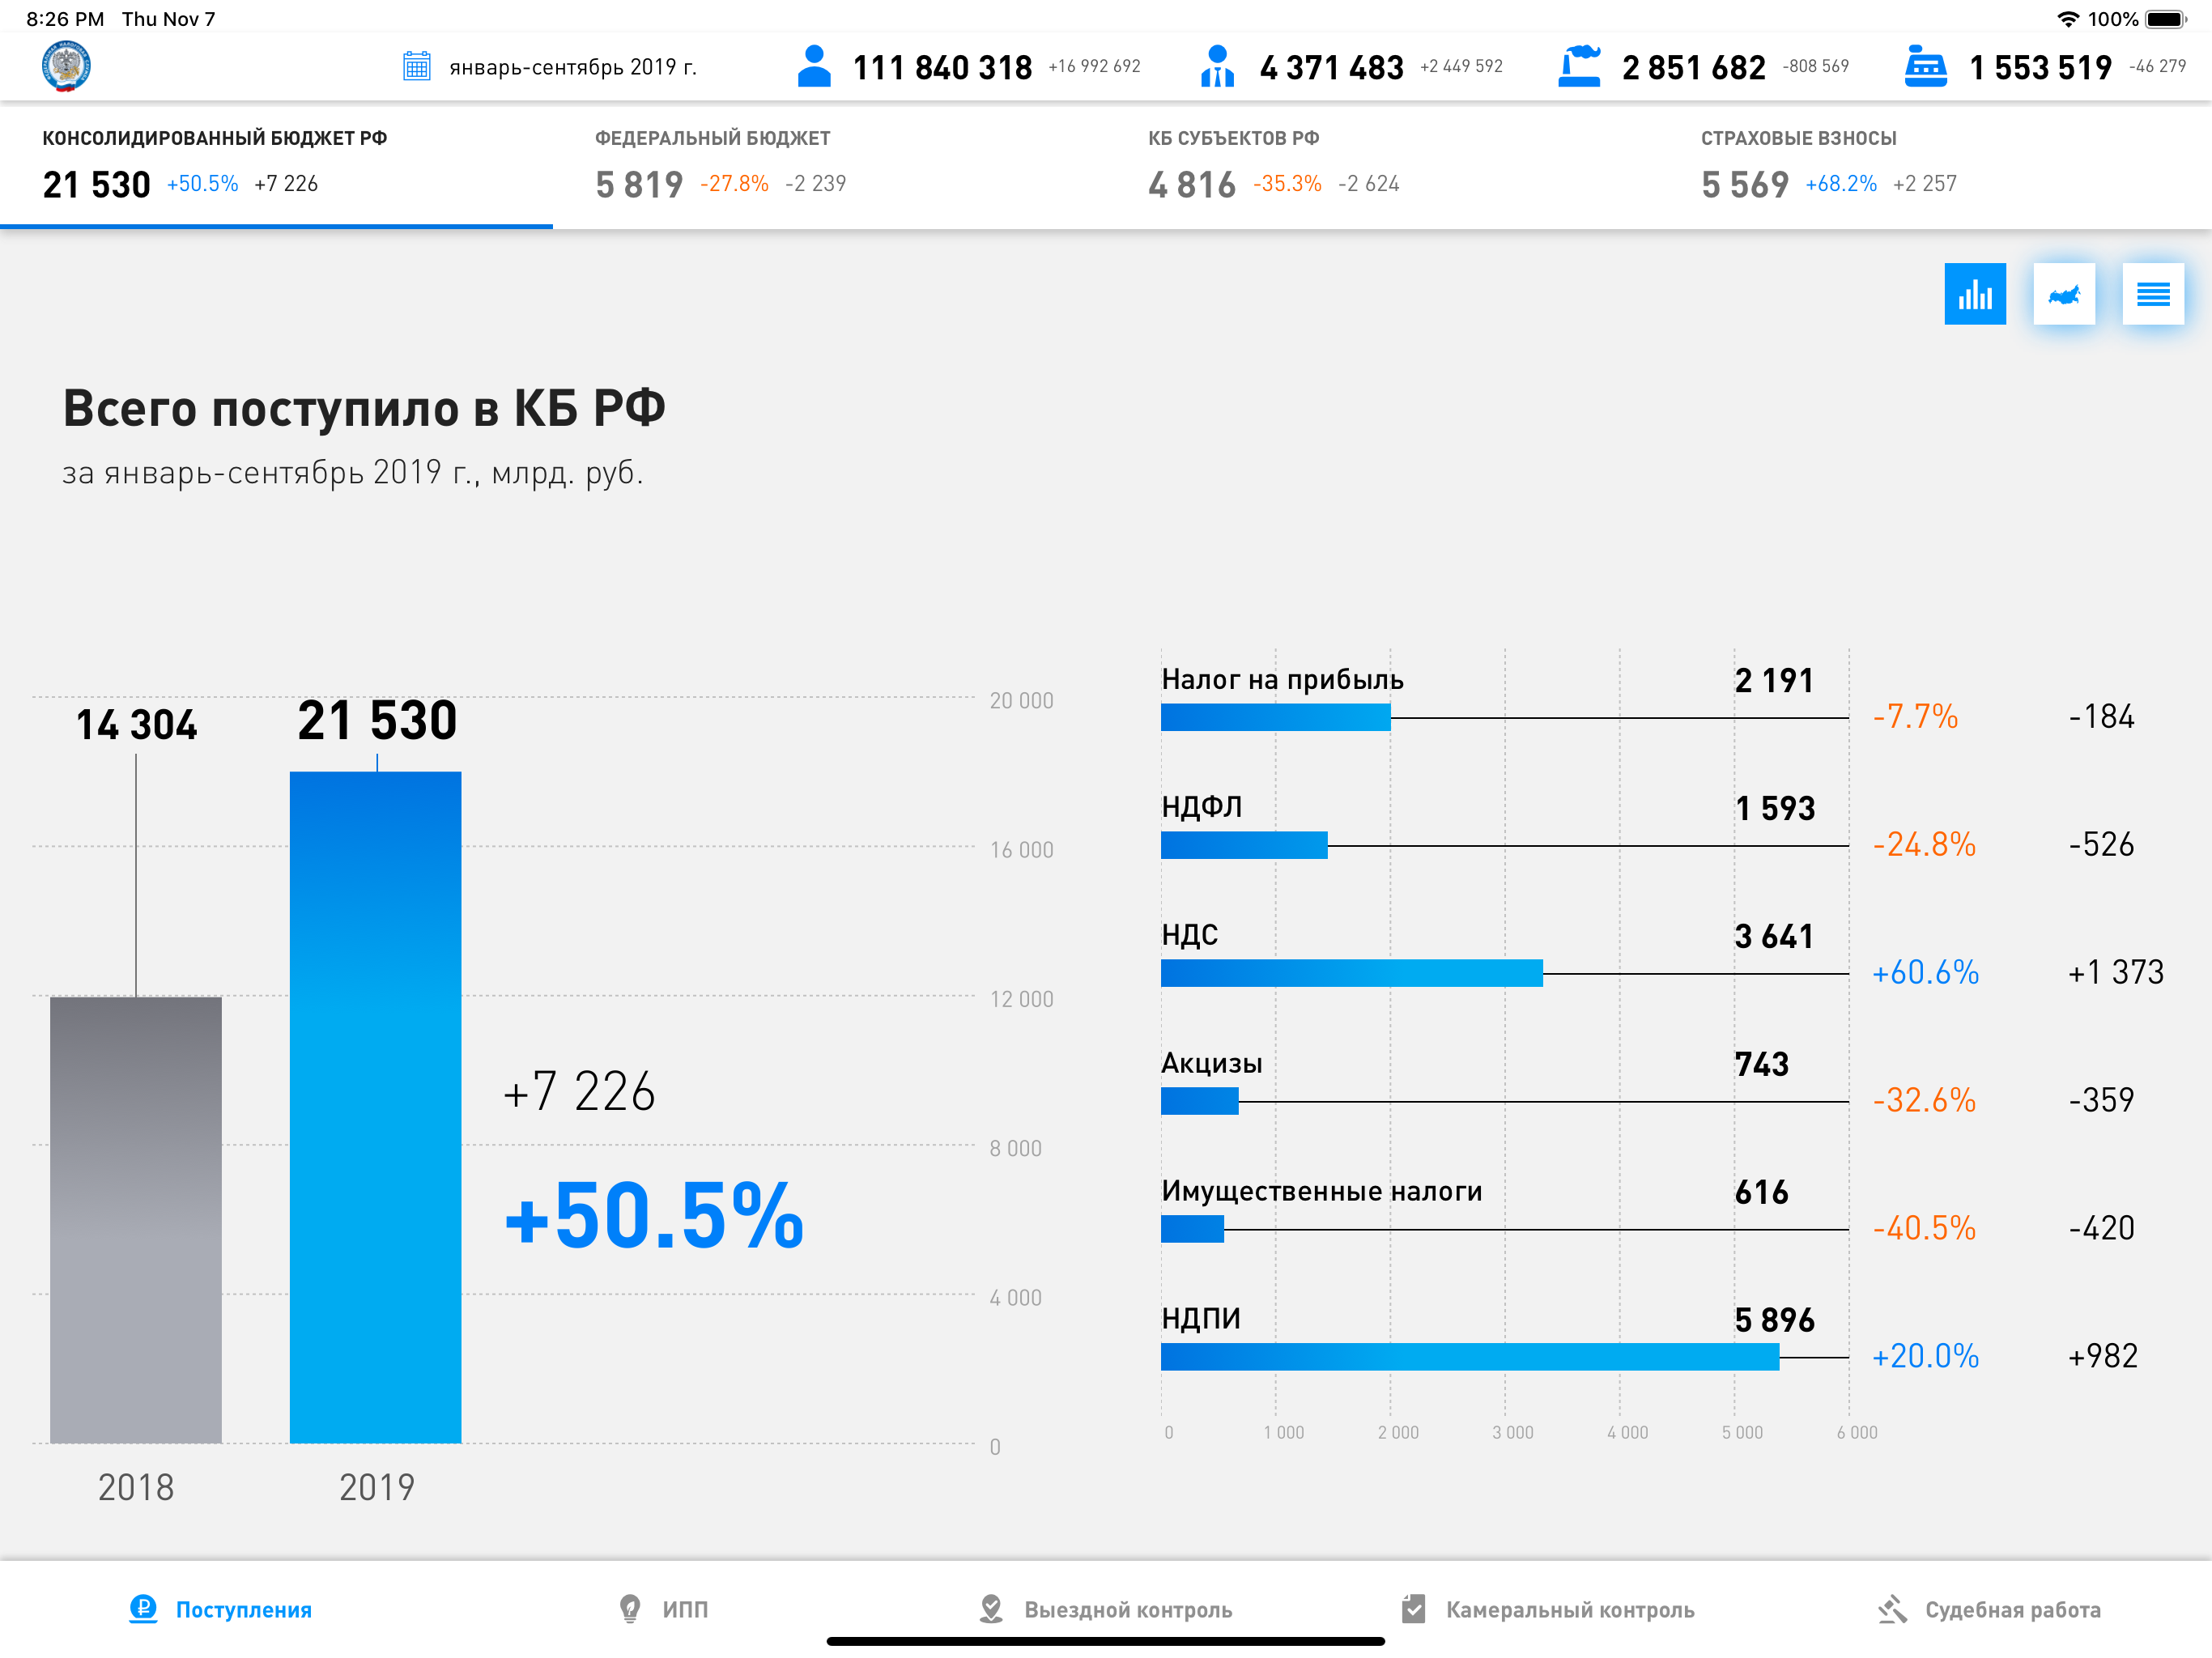Tap the Акцизы bar
The image size is (2212, 1658).
pos(1200,1101)
